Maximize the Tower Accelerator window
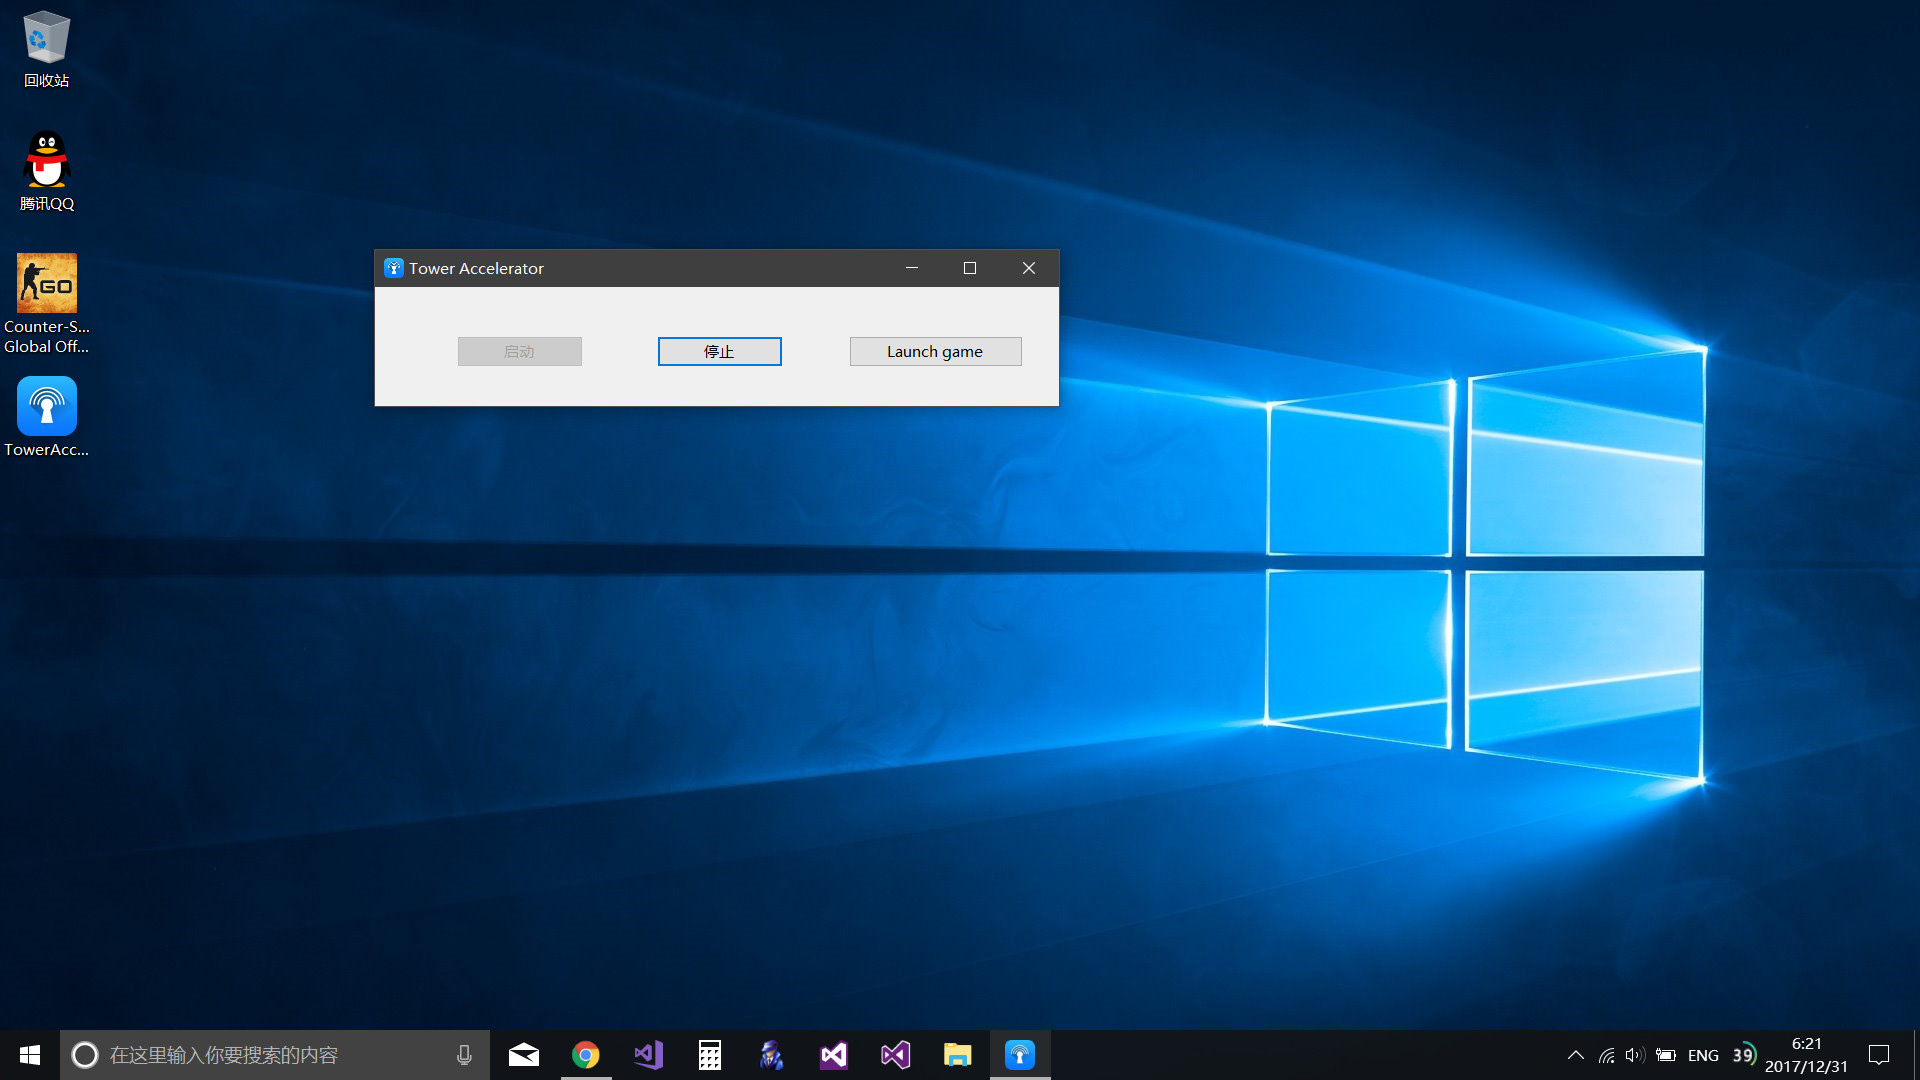This screenshot has width=1920, height=1080. (969, 268)
